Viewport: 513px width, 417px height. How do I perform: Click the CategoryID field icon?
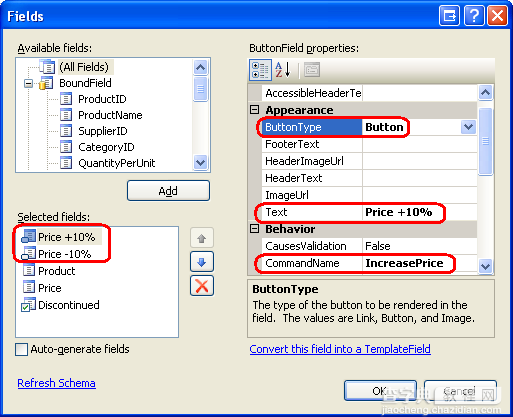tap(66, 147)
